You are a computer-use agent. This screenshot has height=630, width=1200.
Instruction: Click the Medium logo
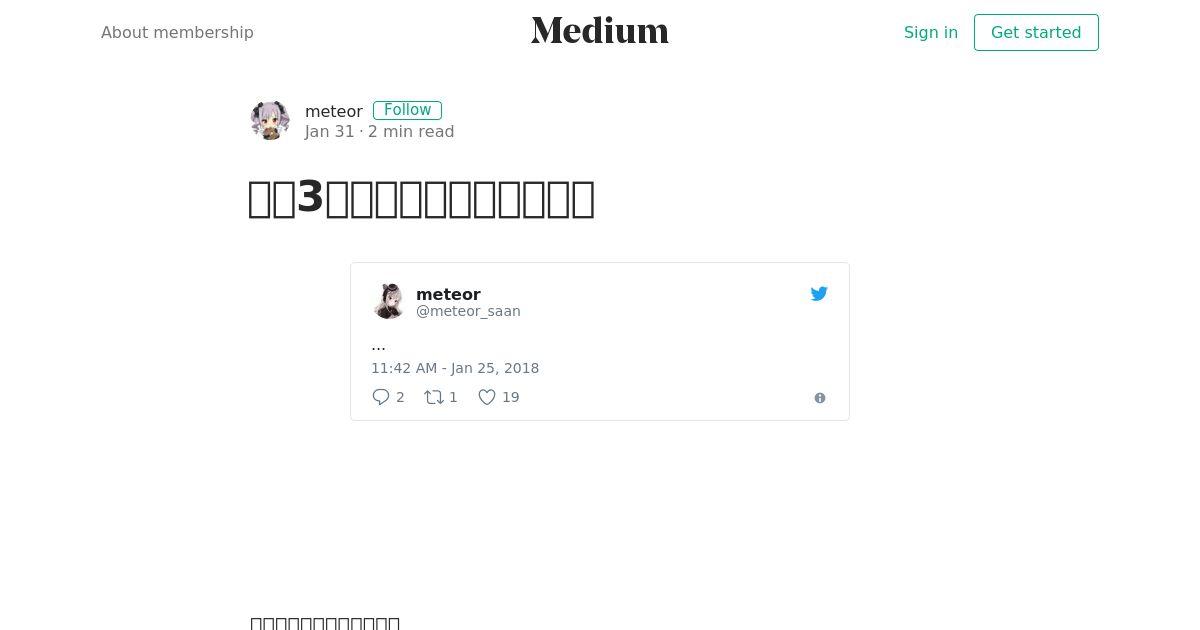(x=600, y=31)
